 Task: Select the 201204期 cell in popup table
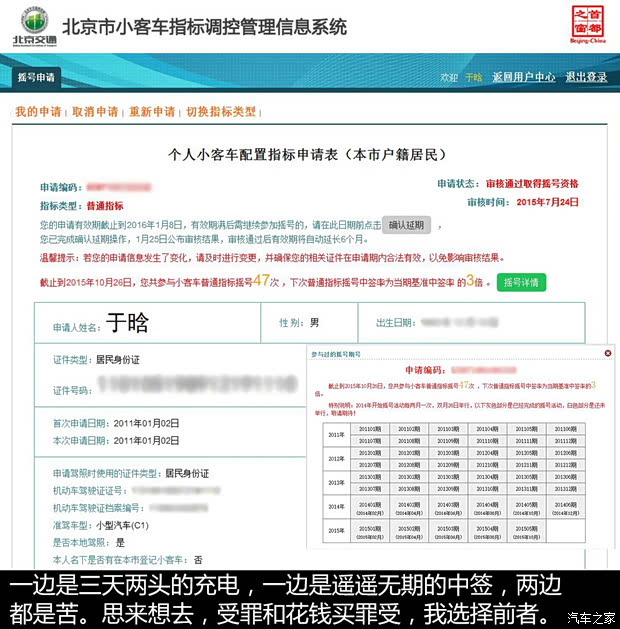click(x=487, y=453)
